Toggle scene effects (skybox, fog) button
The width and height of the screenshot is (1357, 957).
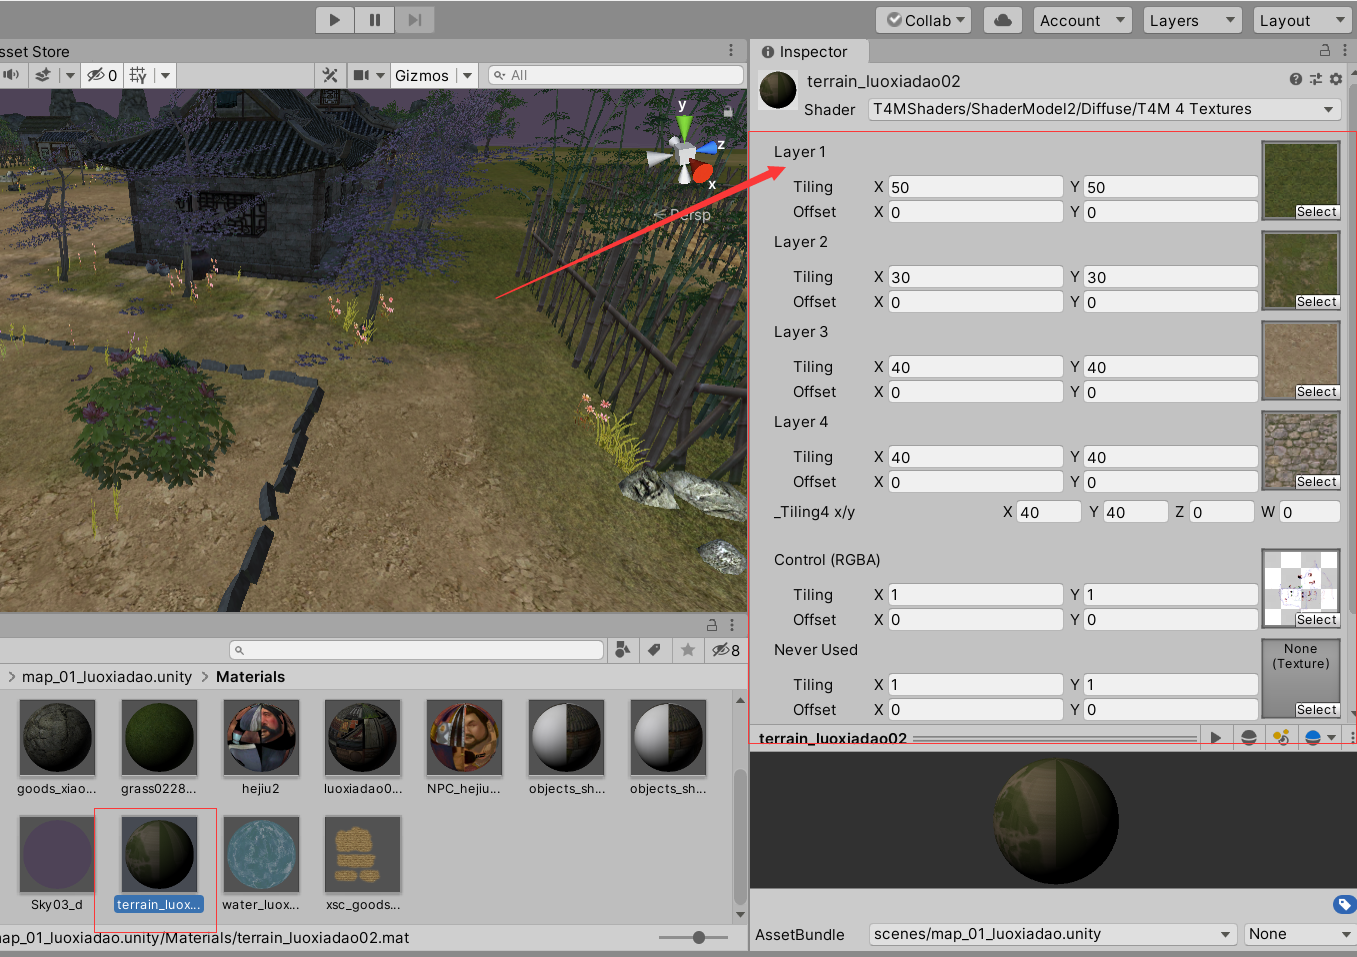[43, 75]
